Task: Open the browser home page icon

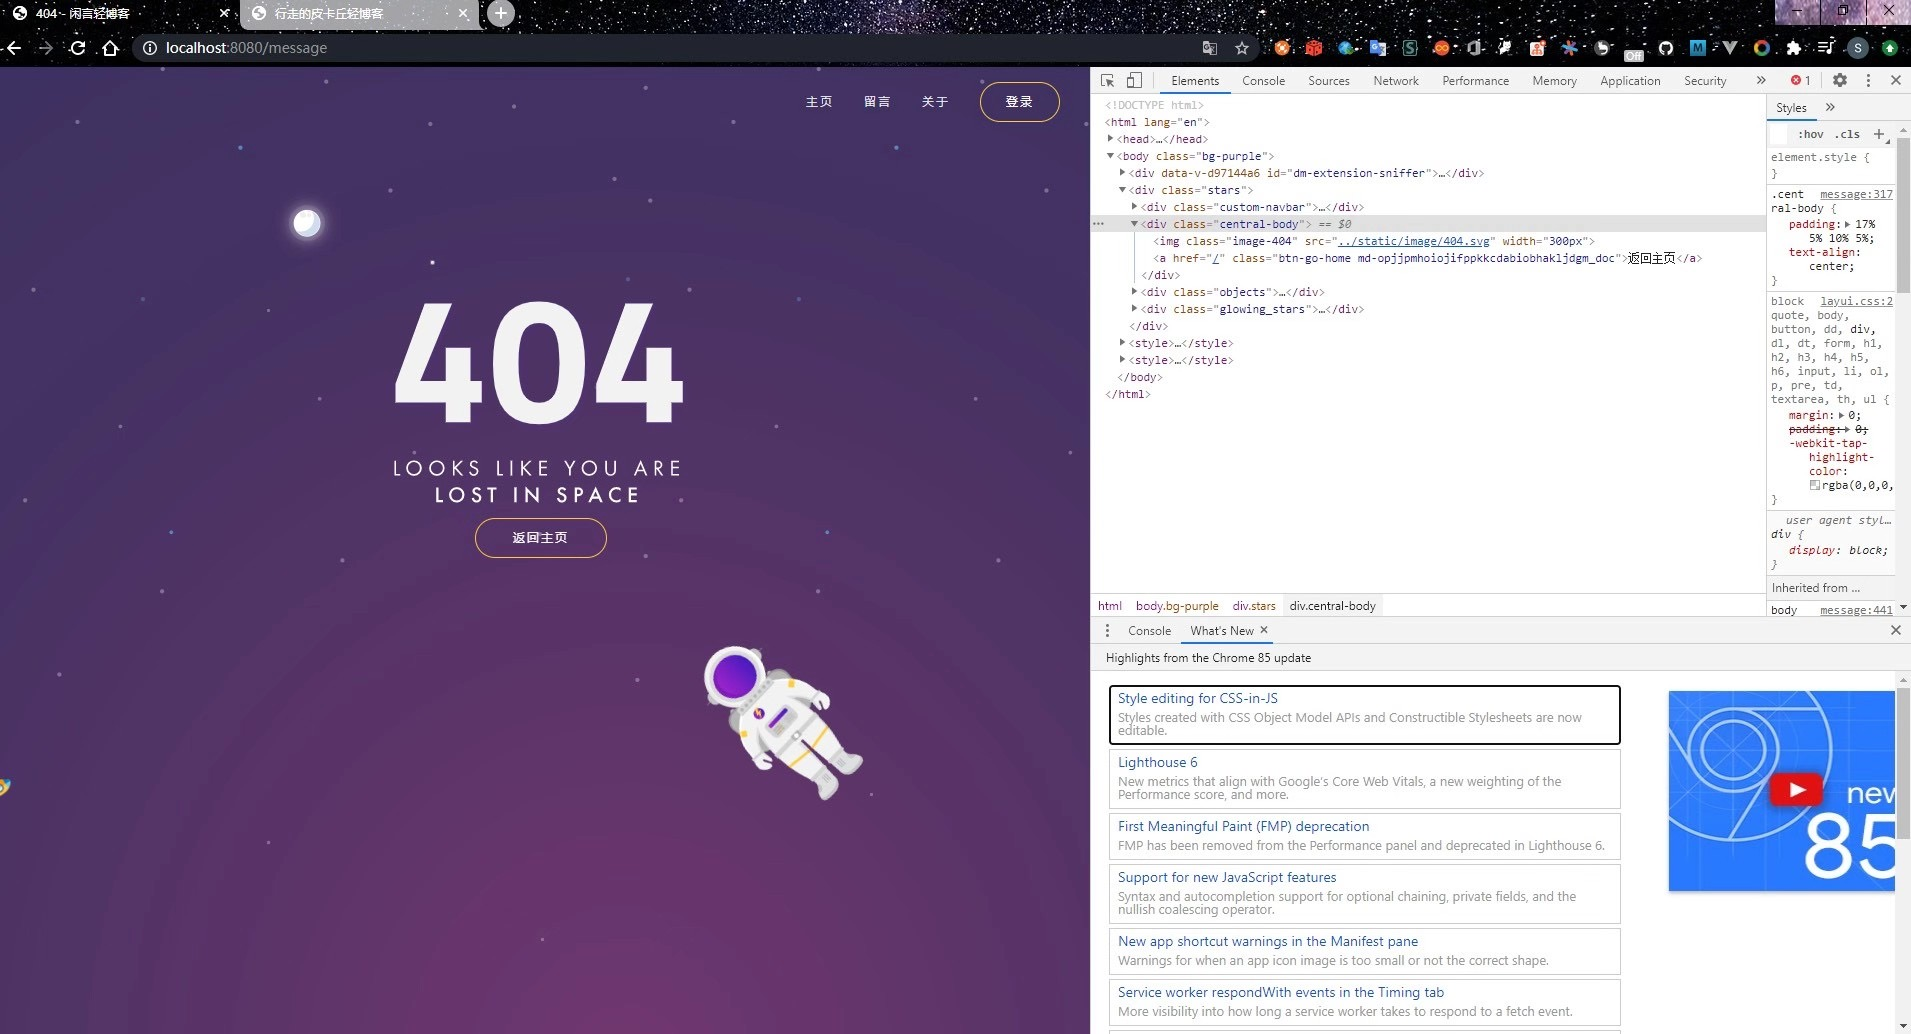Action: (x=110, y=48)
